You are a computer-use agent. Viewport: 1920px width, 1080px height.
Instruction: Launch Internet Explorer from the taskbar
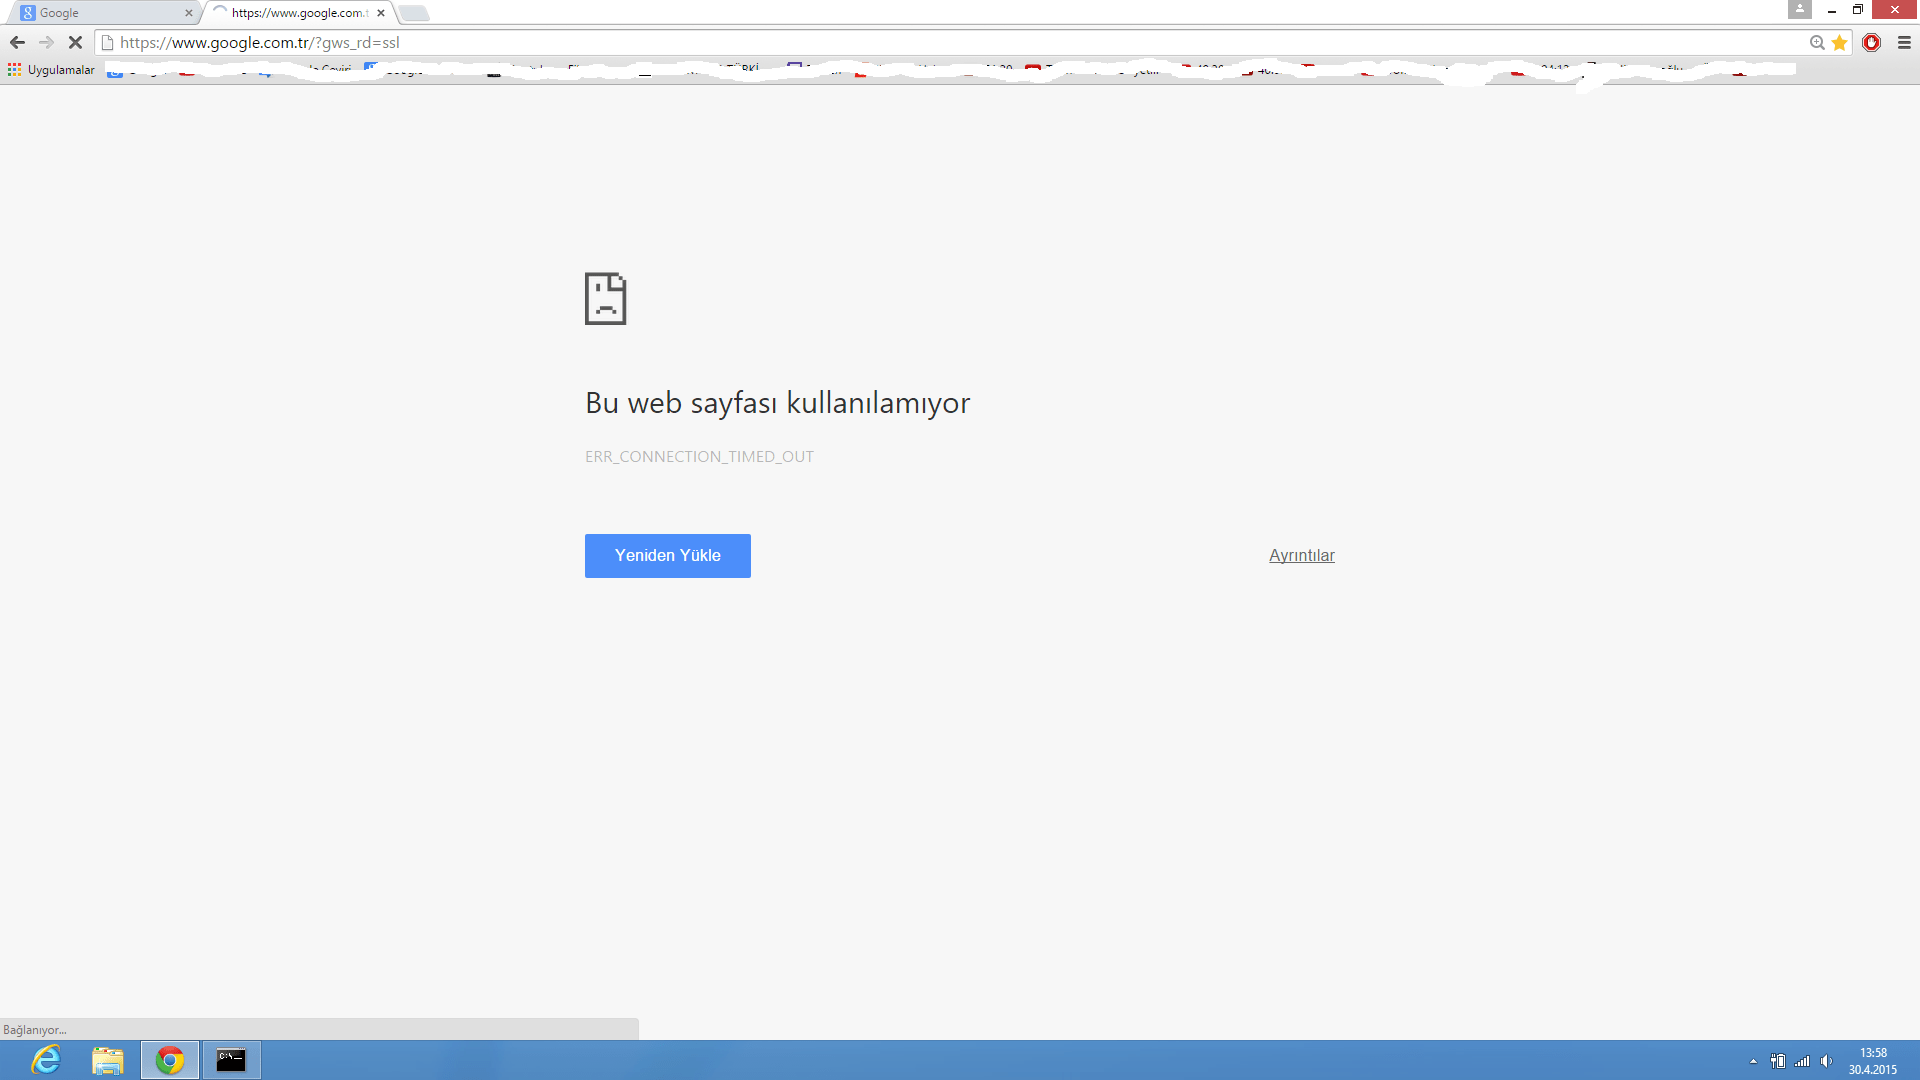tap(46, 1060)
